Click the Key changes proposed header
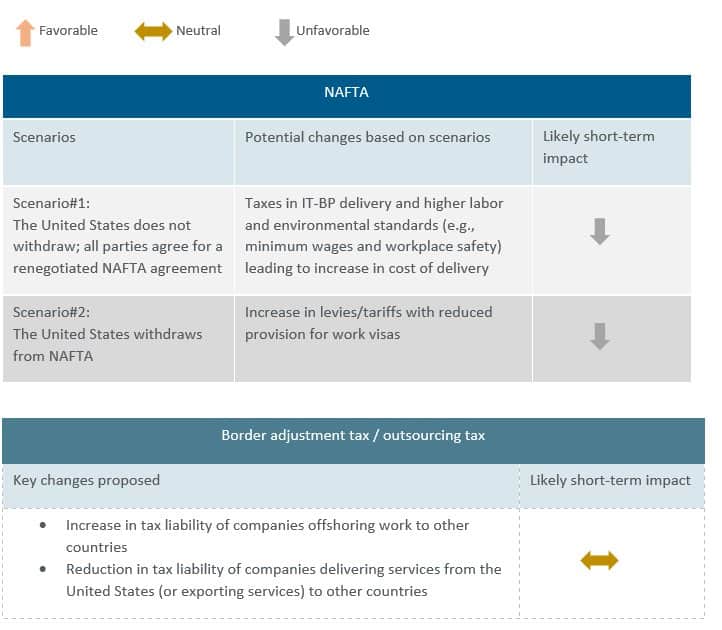The width and height of the screenshot is (722, 630). click(86, 480)
